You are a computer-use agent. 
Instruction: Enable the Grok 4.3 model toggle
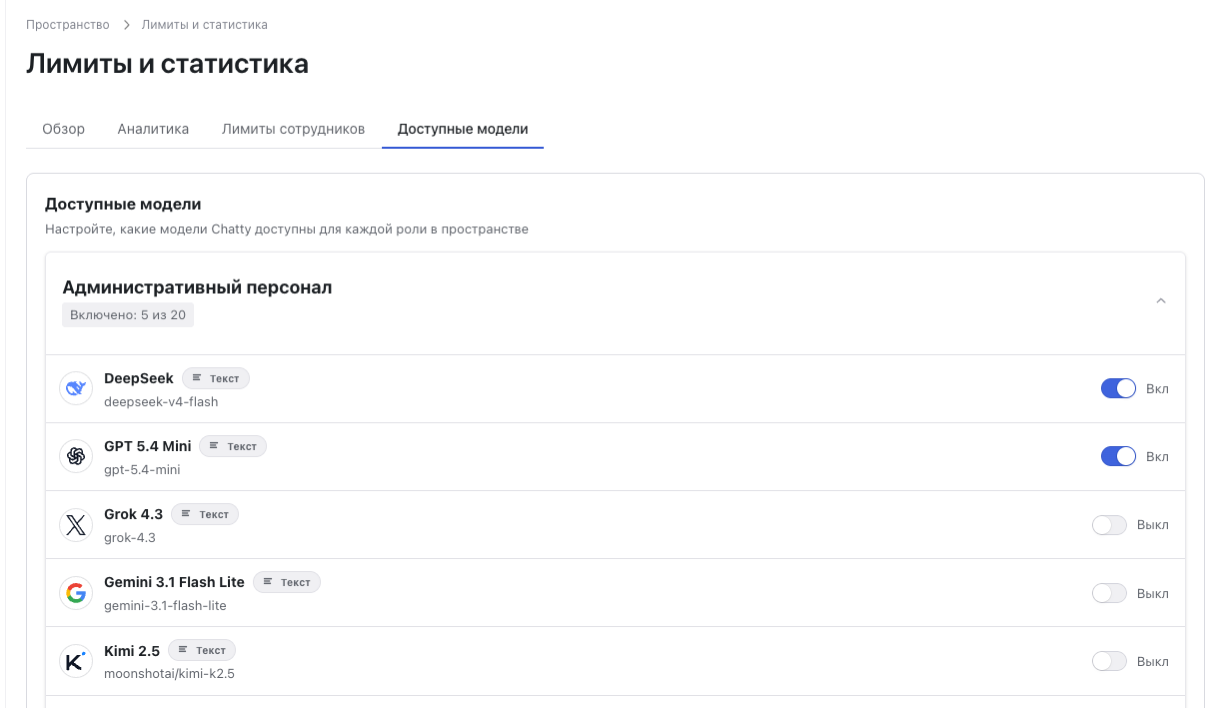click(x=1109, y=525)
